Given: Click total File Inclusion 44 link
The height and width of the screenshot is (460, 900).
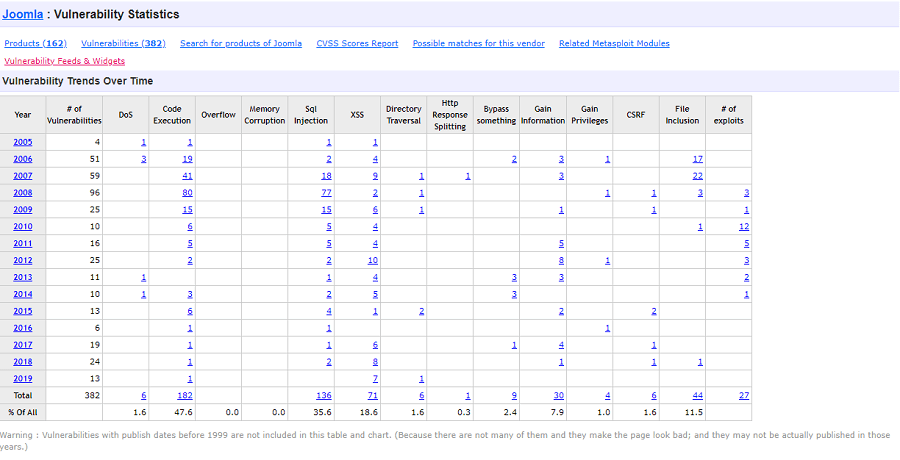Looking at the screenshot, I should [x=698, y=396].
